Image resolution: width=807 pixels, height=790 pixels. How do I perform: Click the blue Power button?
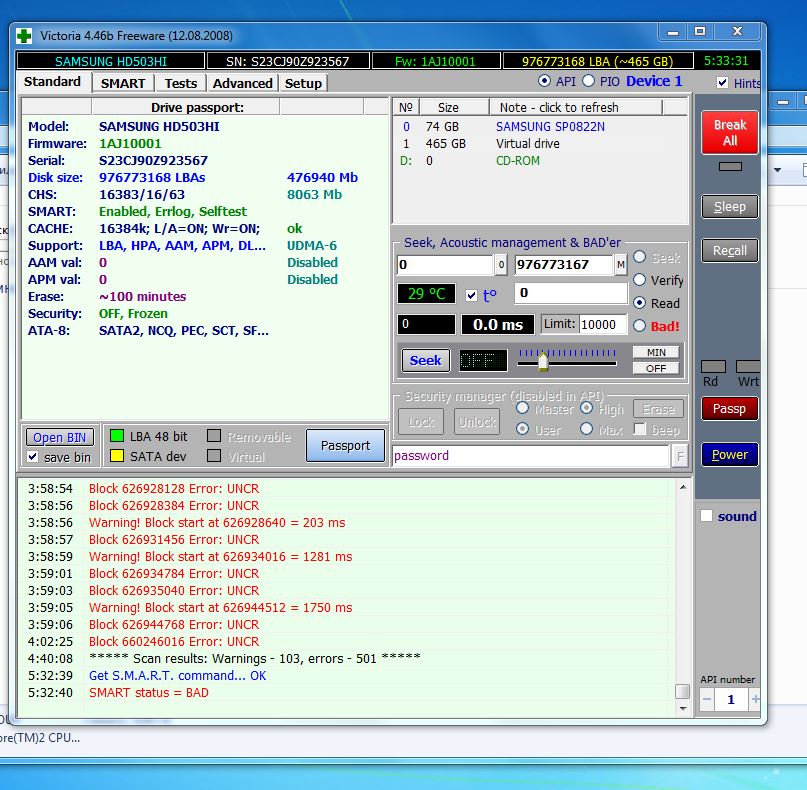[729, 455]
